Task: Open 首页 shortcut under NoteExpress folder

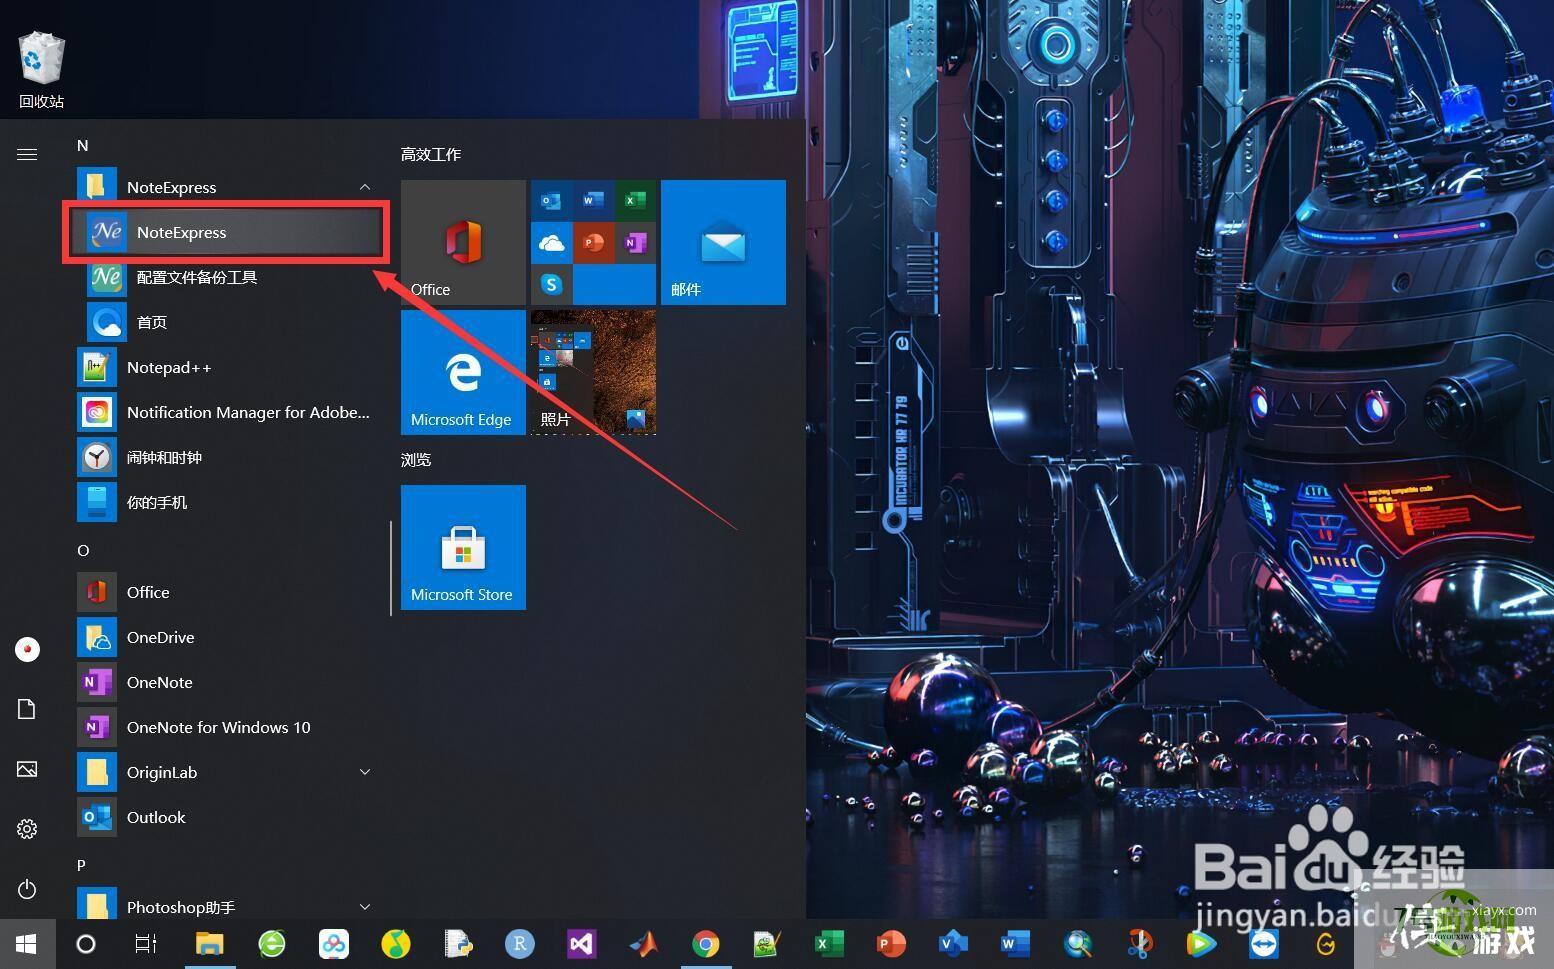Action: 225,322
